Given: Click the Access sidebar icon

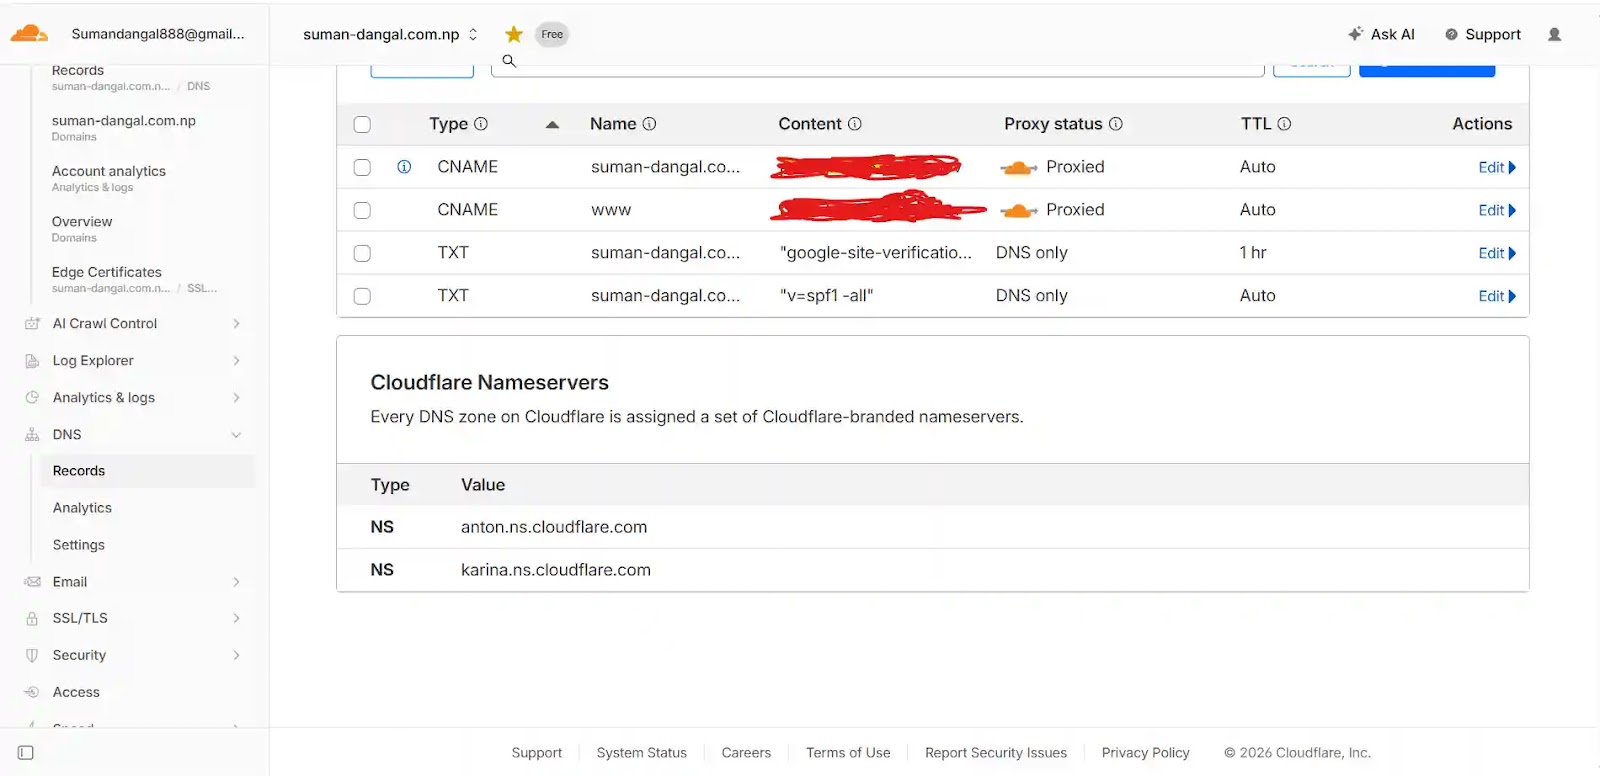Looking at the screenshot, I should [32, 692].
